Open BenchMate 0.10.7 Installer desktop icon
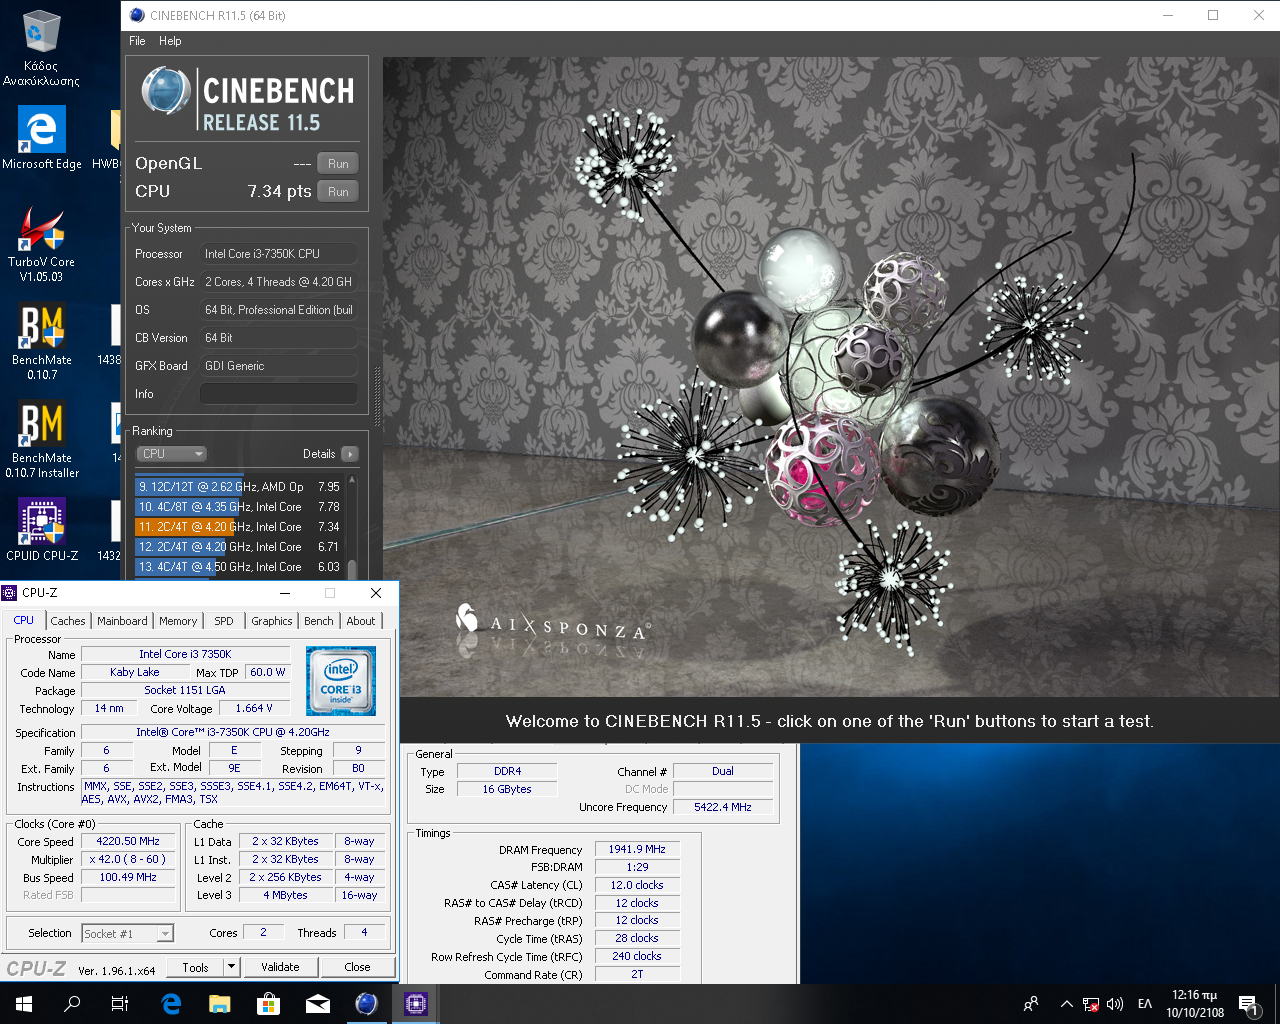Viewport: 1280px width, 1024px height. 41,440
